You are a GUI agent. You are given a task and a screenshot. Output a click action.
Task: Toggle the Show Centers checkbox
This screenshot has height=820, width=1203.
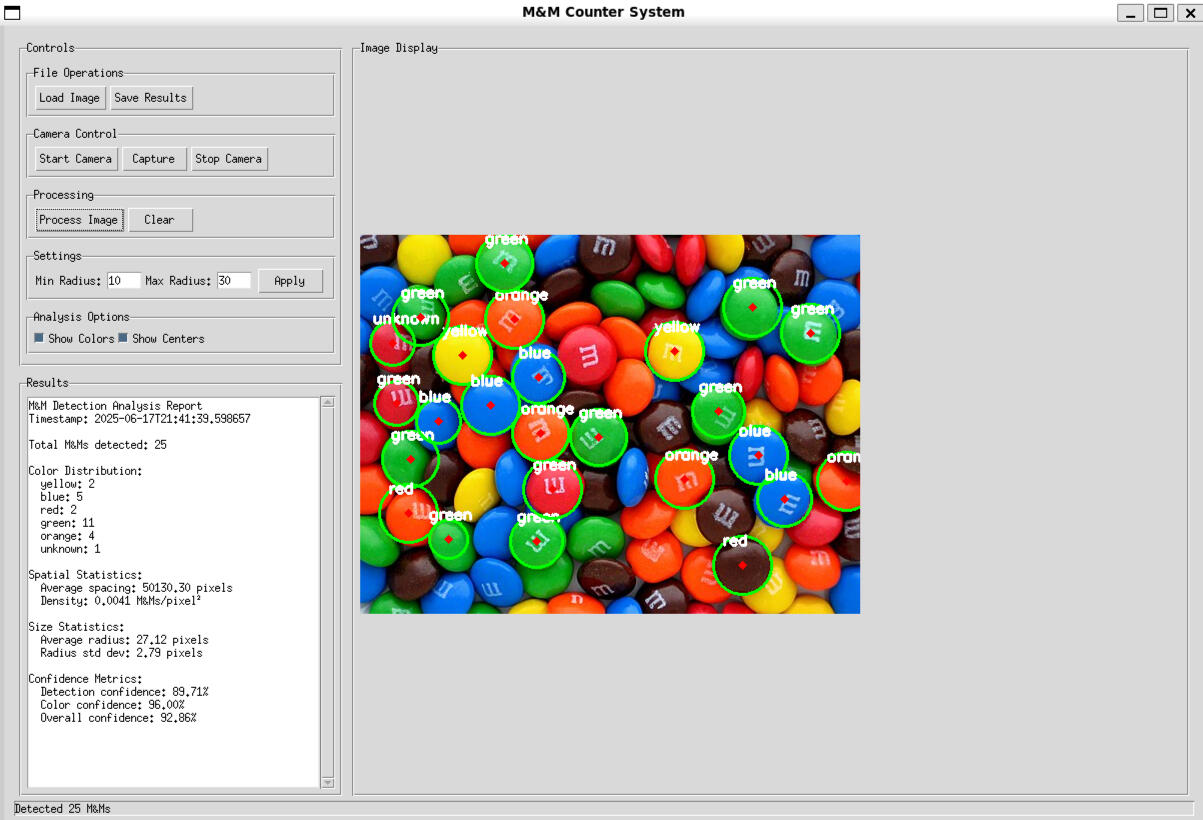tap(124, 339)
